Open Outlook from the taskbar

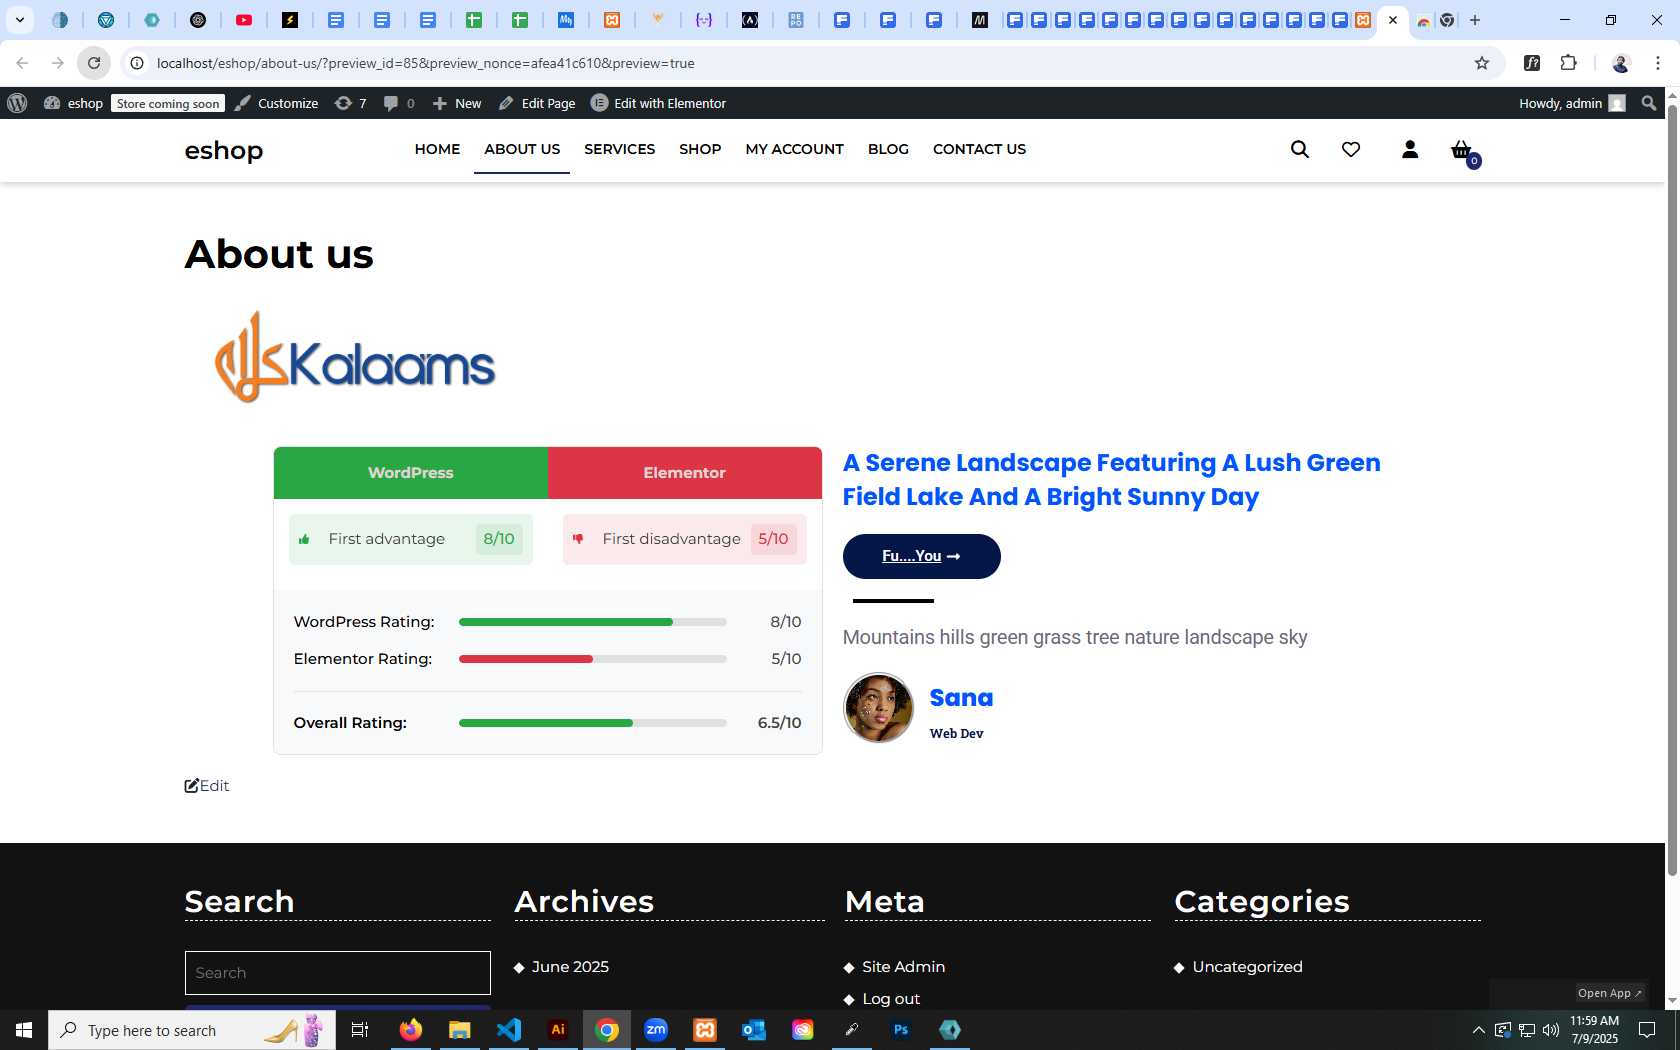(754, 1030)
